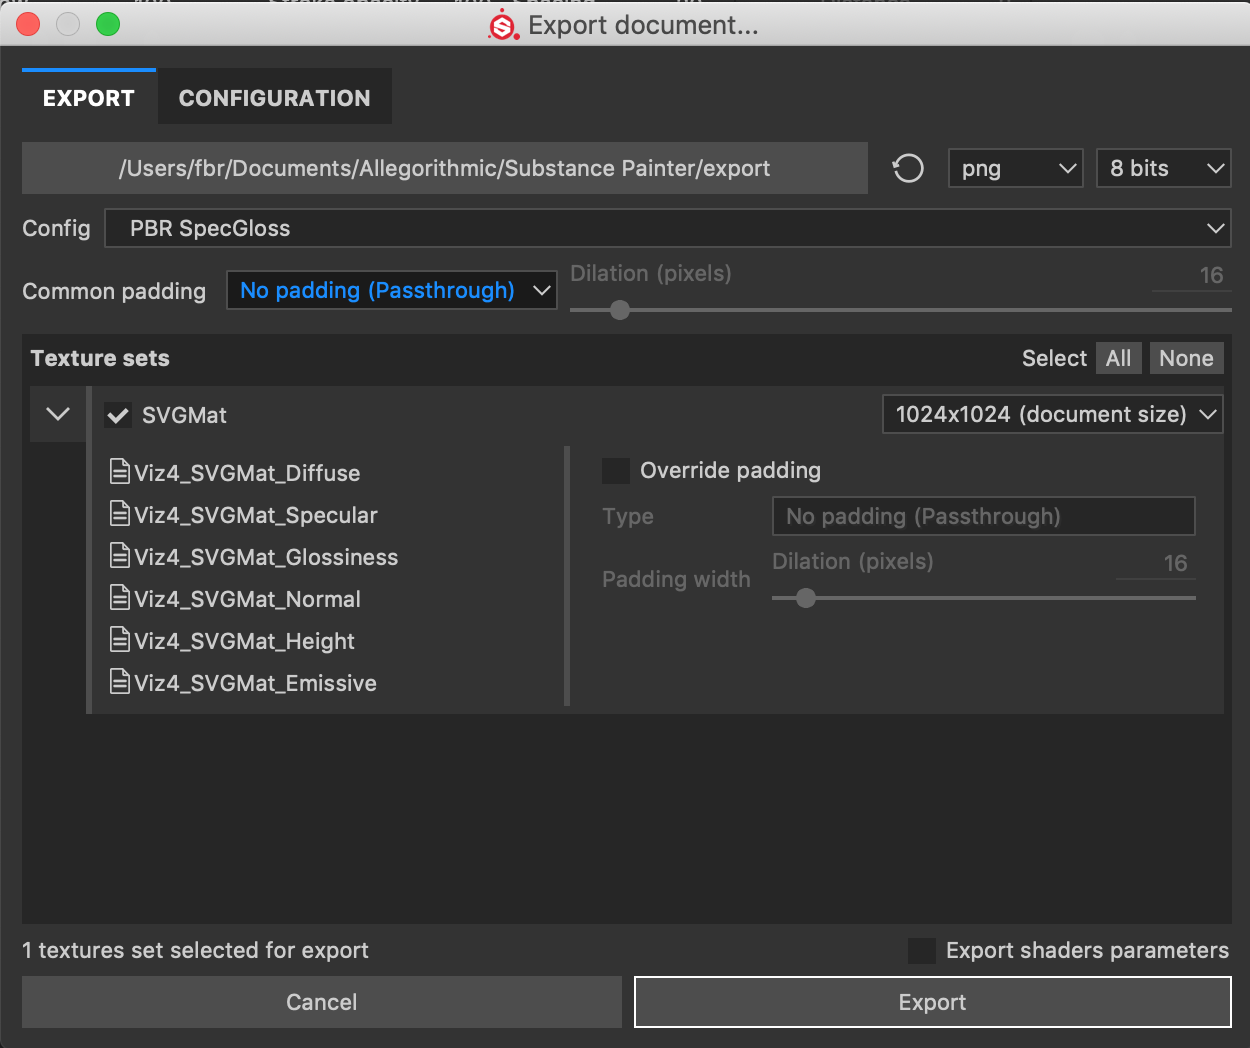Open the png file format dropdown

1015,169
